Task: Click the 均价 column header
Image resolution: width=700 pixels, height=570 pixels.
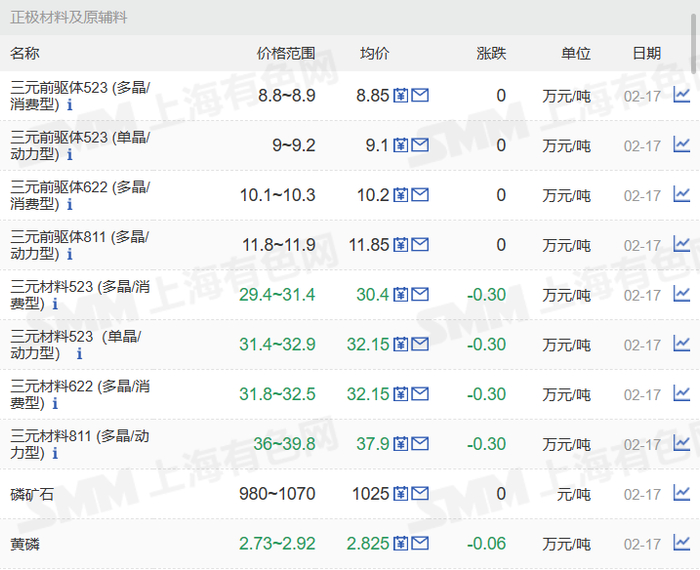Action: click(375, 54)
